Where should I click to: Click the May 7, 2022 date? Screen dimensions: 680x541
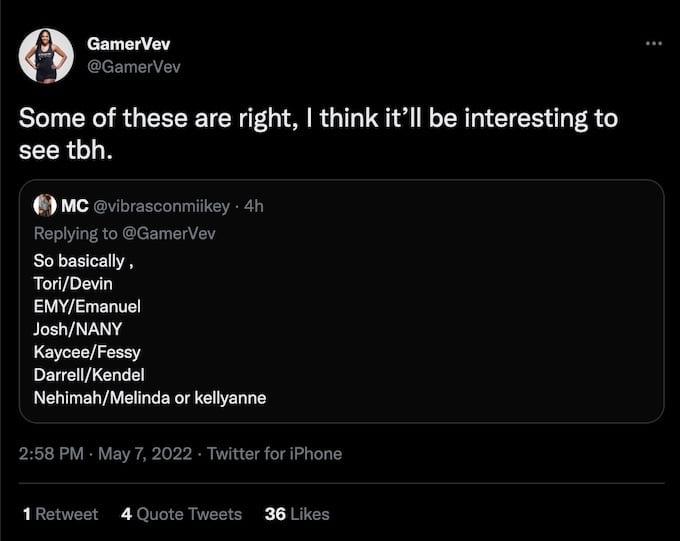[145, 454]
